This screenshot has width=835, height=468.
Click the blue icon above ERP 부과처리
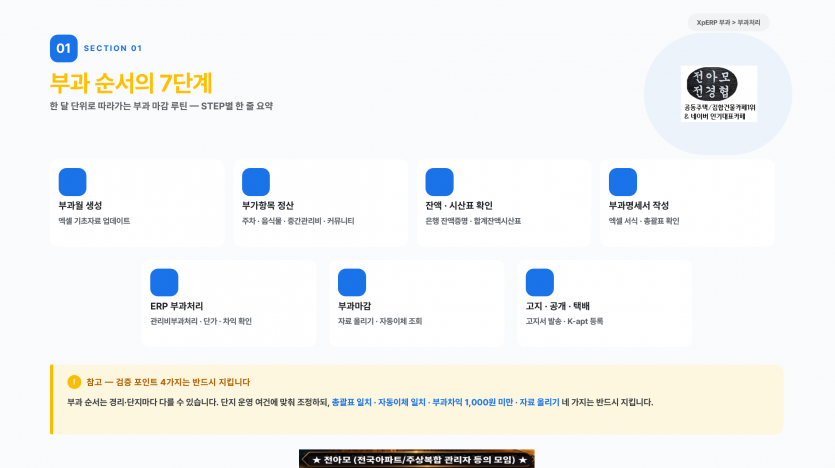(164, 282)
